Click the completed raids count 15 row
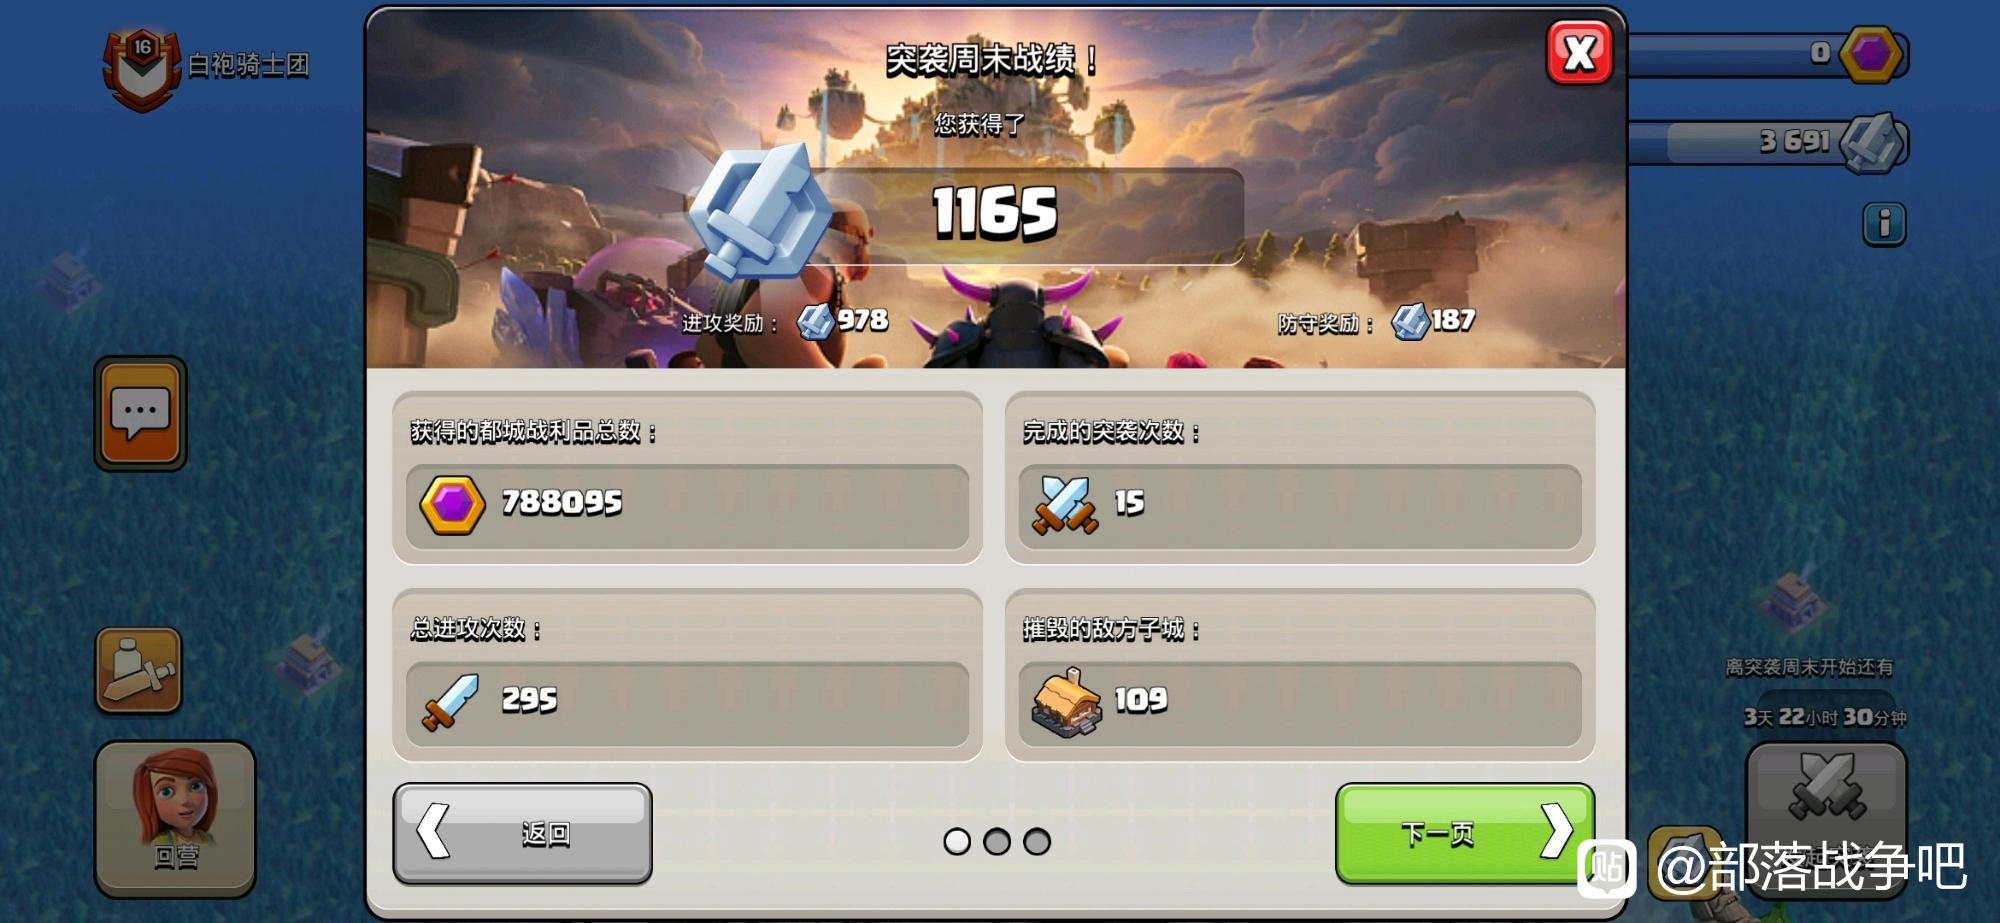 tap(1300, 505)
